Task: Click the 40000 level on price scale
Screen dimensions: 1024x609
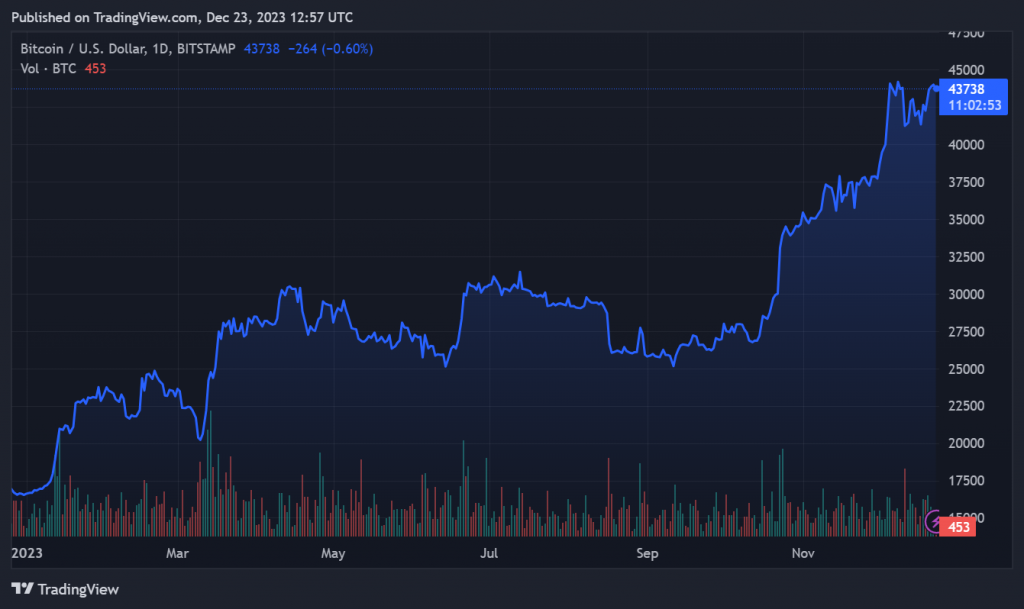Action: (966, 145)
